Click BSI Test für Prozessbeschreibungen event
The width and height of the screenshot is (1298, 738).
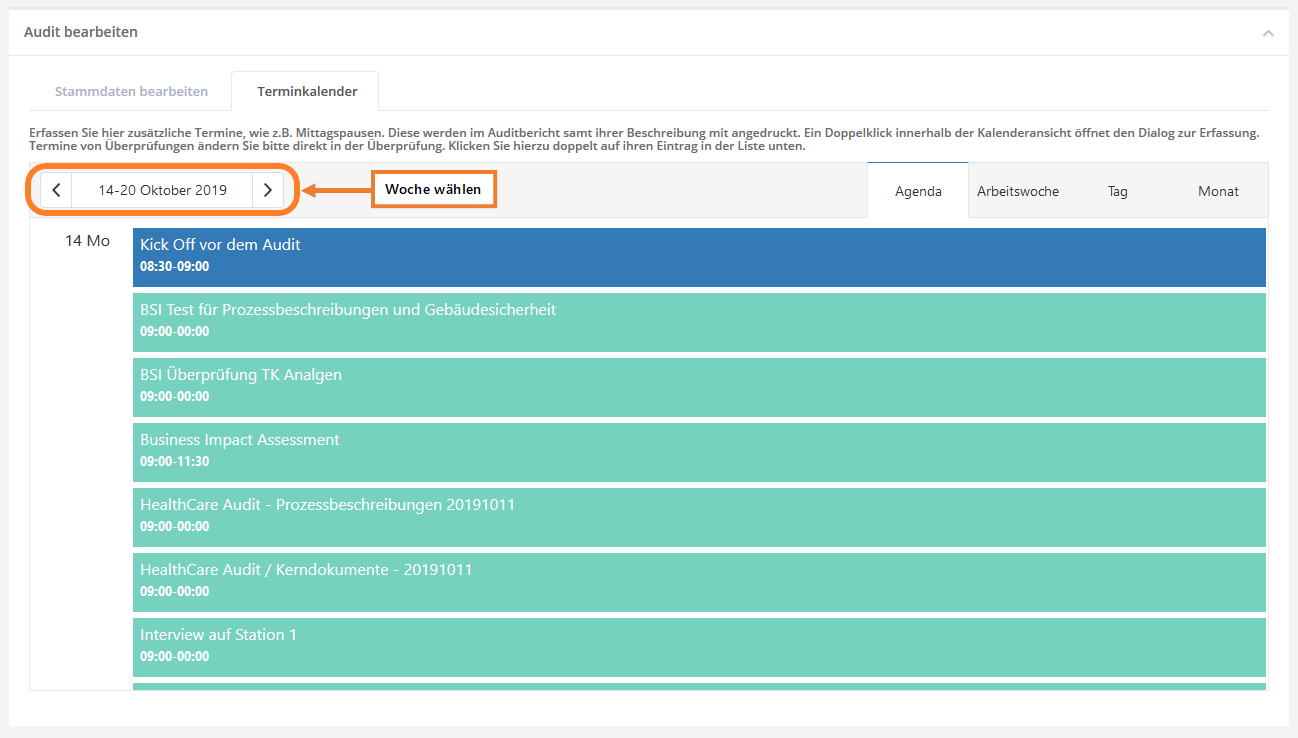[698, 322]
